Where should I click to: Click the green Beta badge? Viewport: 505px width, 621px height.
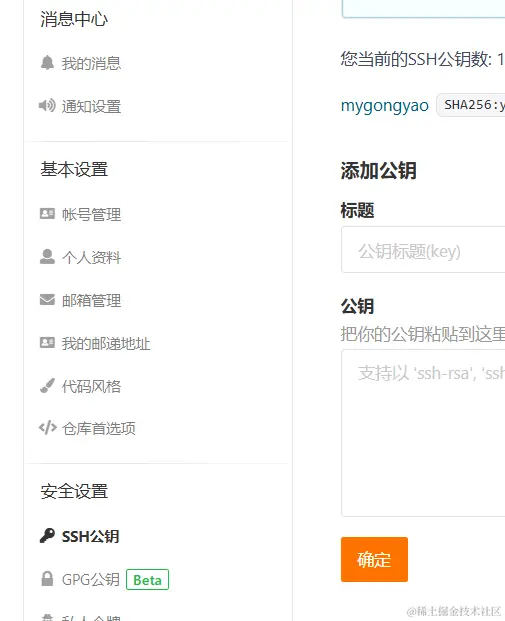147,579
